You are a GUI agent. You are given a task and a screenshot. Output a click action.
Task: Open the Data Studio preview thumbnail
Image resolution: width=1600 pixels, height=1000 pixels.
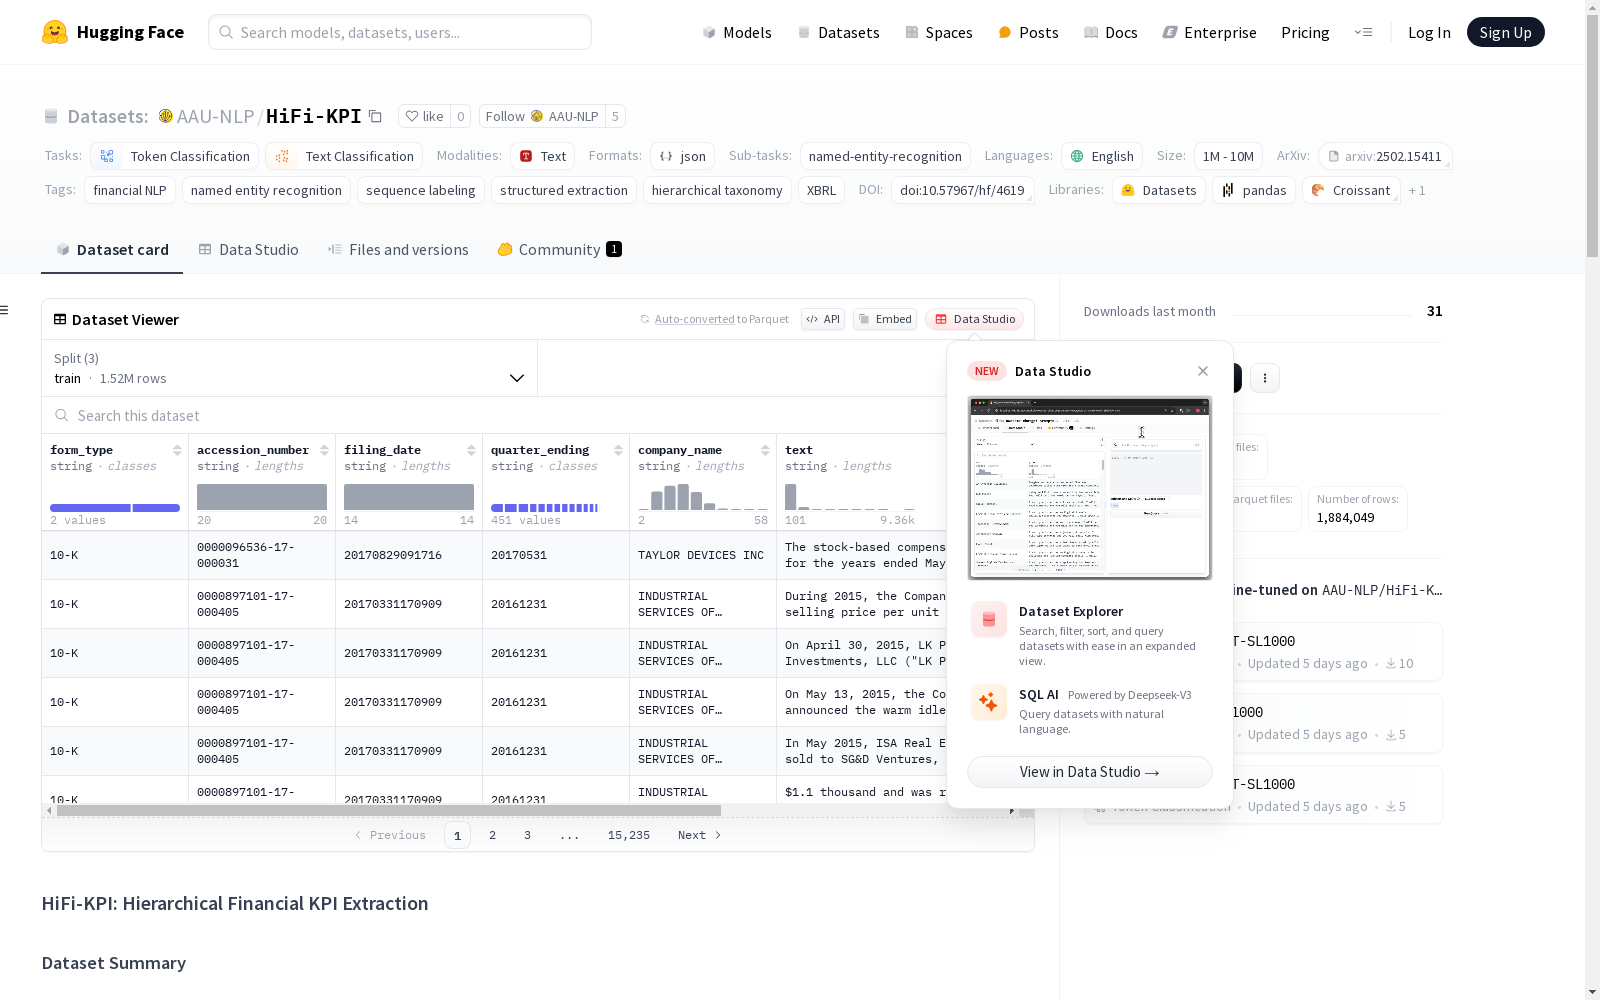point(1090,488)
